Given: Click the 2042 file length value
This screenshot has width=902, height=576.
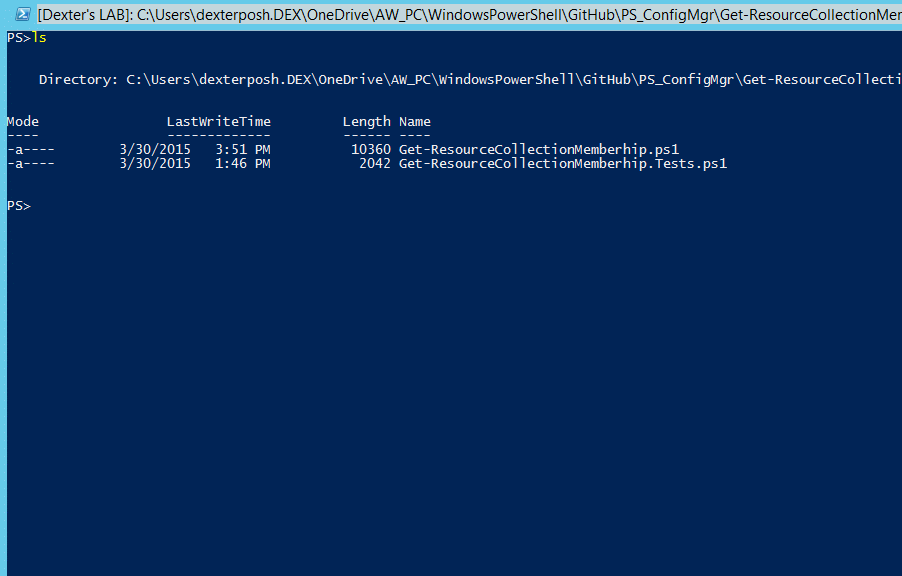Looking at the screenshot, I should coord(375,164).
